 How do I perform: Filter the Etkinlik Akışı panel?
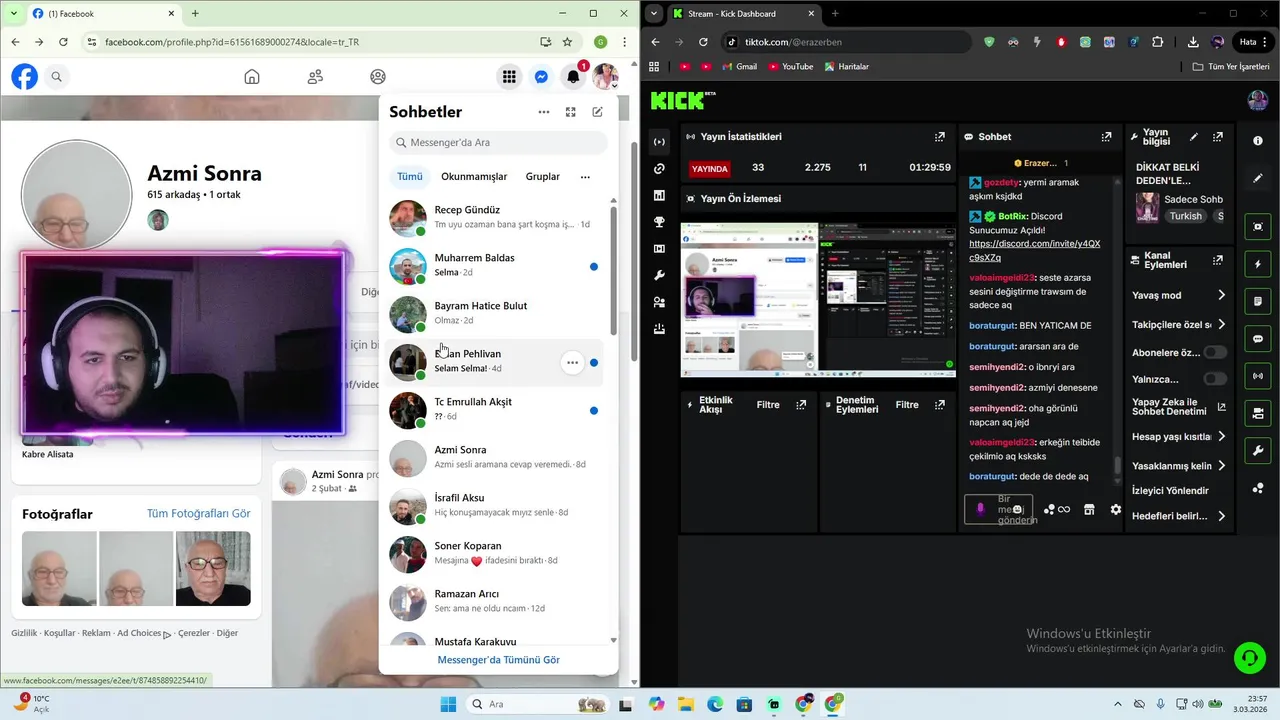[768, 405]
